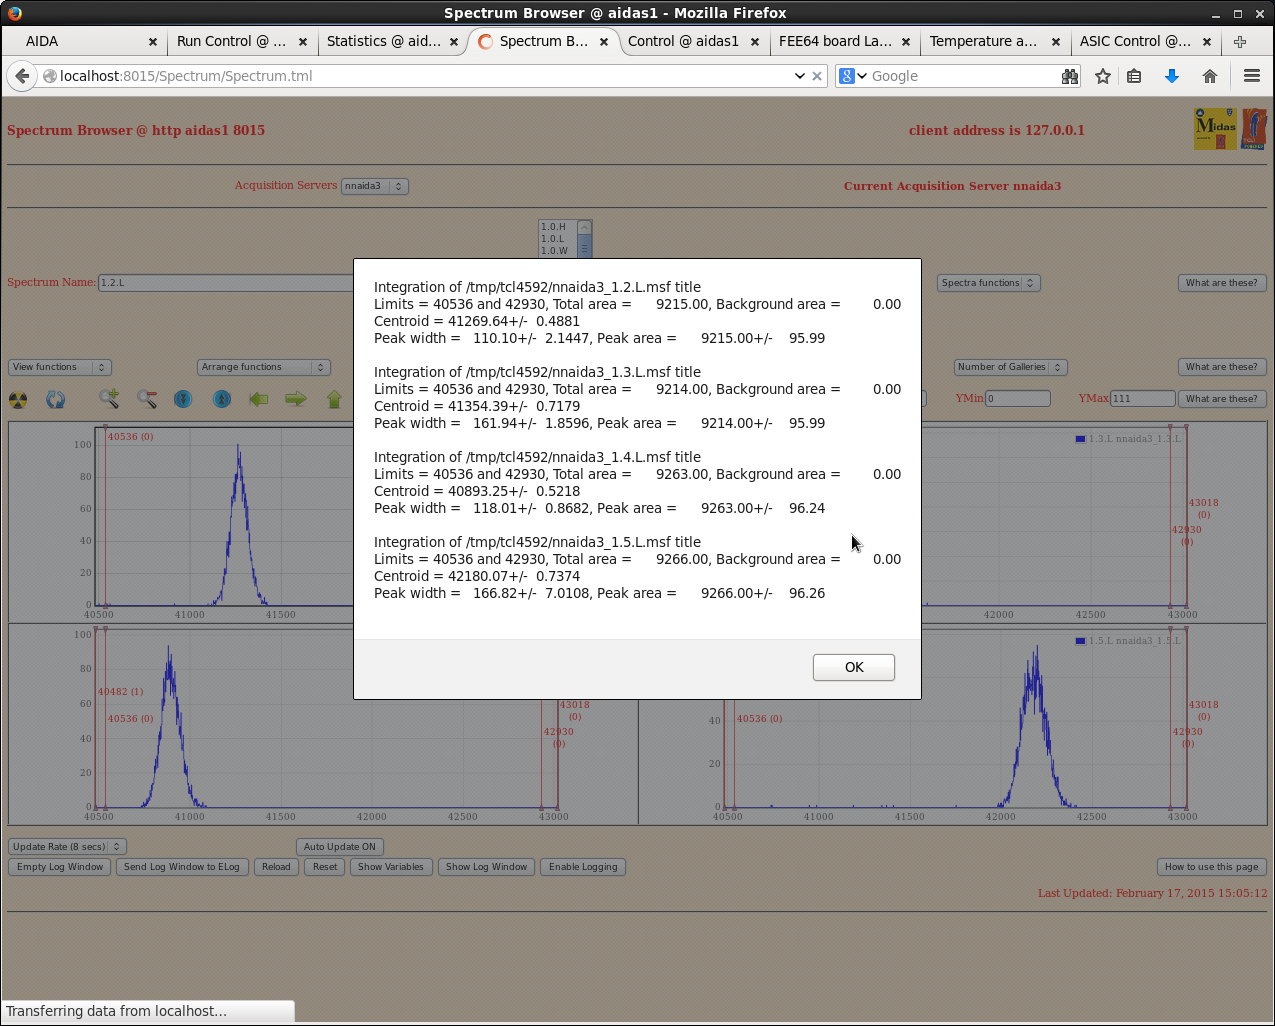This screenshot has height=1026, width=1275.
Task: Switch to the Run Control browser tab
Action: click(231, 41)
